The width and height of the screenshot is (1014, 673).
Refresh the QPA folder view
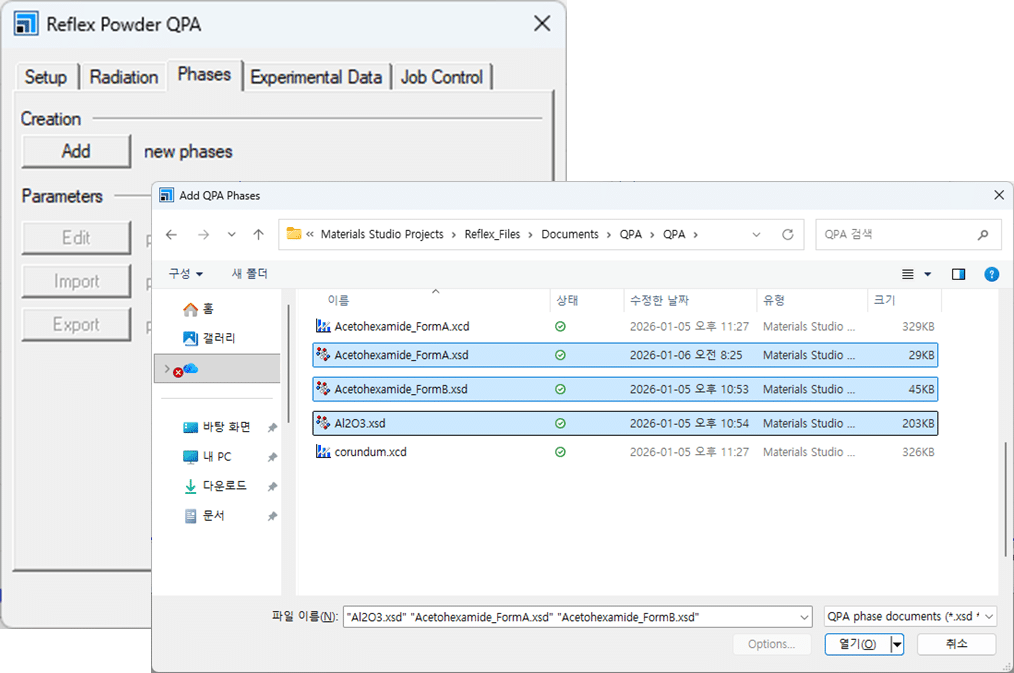pyautogui.click(x=788, y=235)
